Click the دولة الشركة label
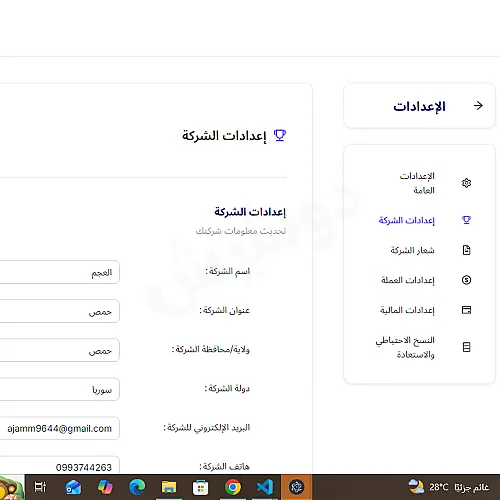Screen dimensions: 500x500 227,388
